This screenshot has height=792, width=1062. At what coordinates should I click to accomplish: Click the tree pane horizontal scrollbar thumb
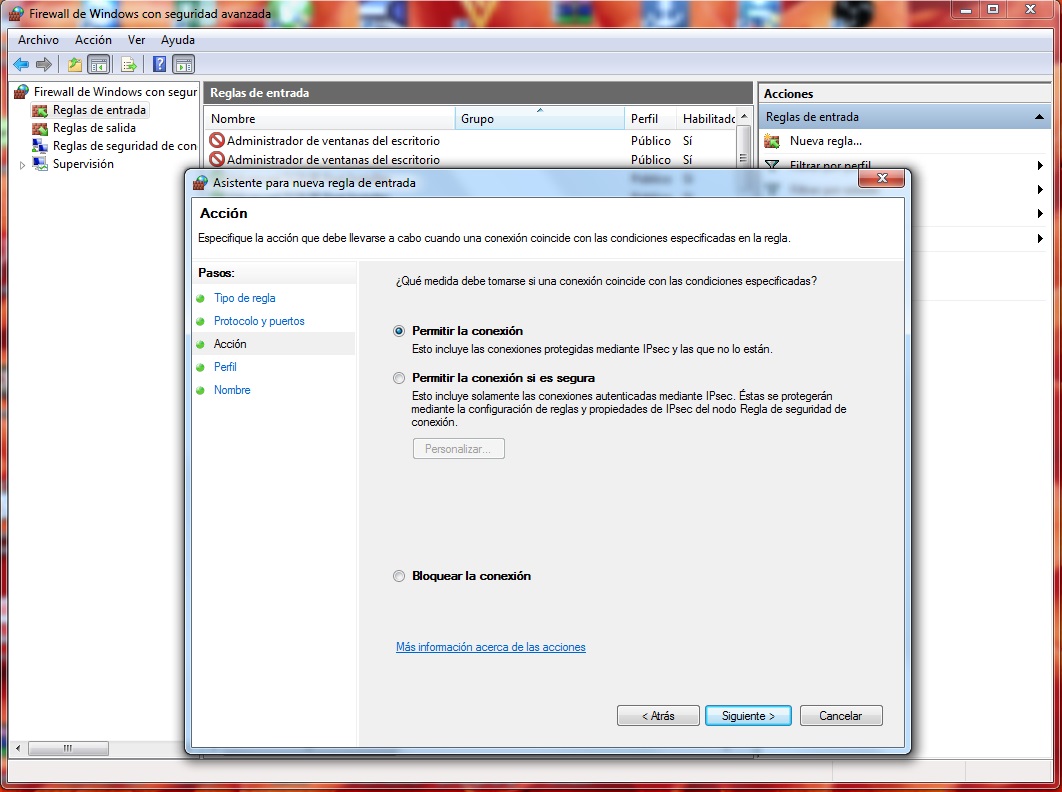68,749
